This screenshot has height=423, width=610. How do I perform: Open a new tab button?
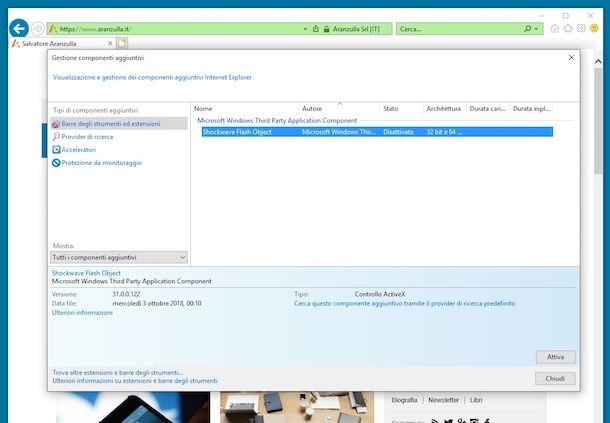[122, 43]
